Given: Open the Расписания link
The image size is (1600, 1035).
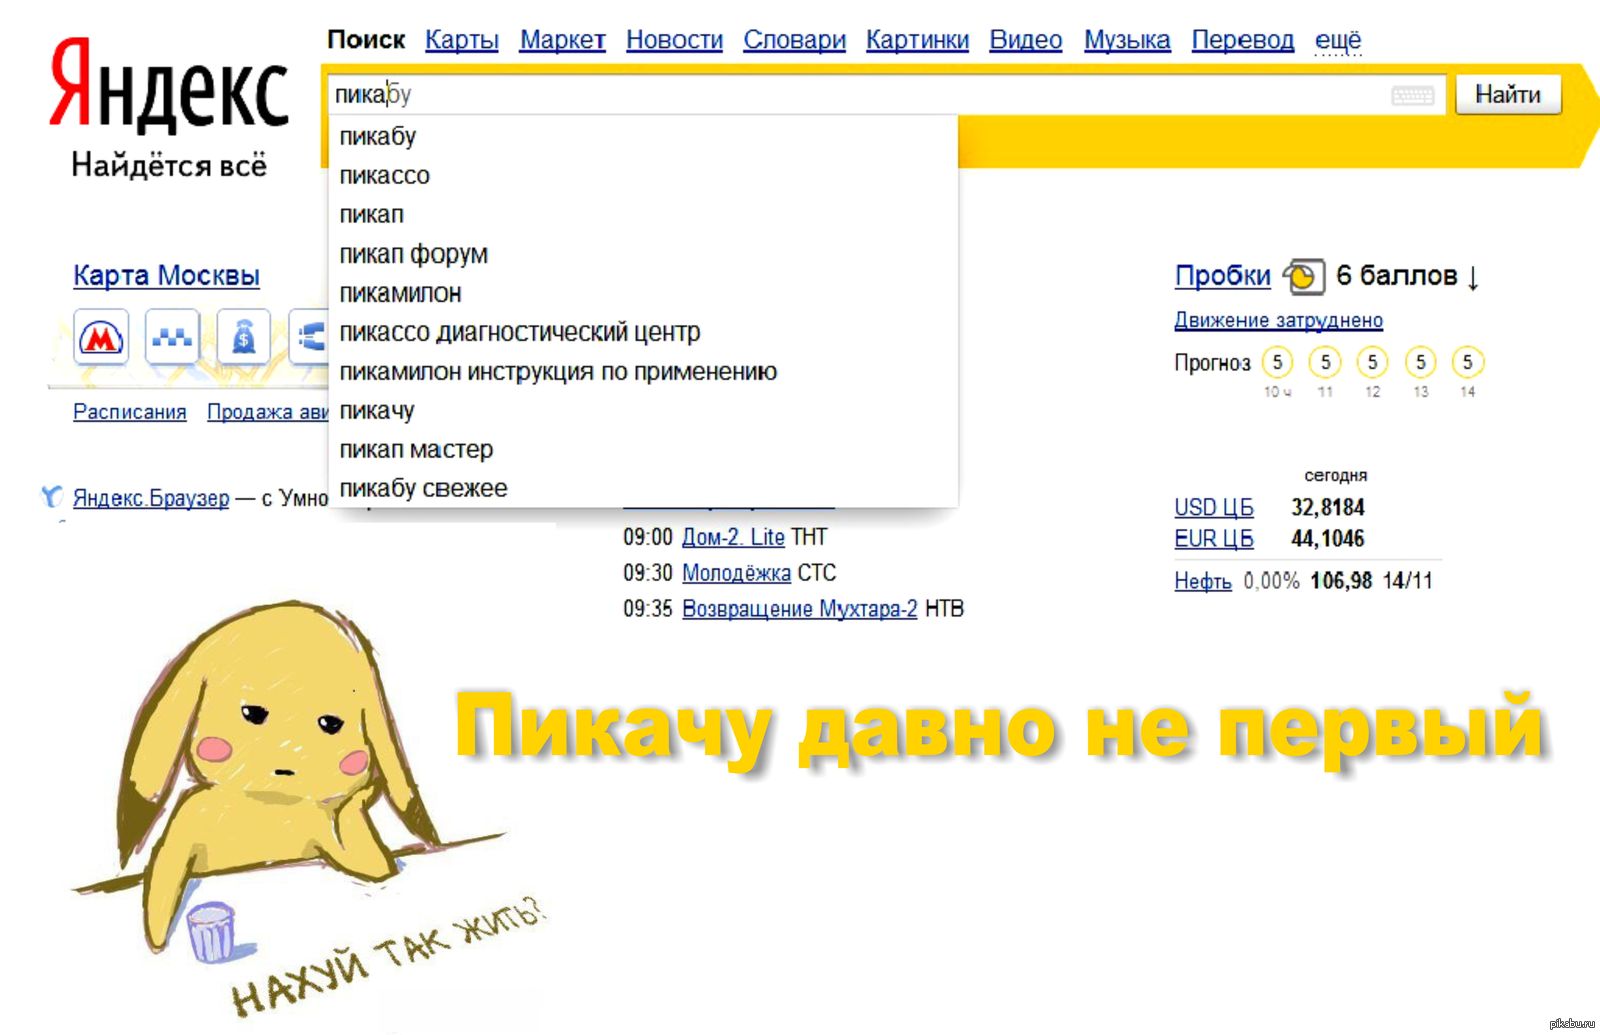Looking at the screenshot, I should (130, 411).
